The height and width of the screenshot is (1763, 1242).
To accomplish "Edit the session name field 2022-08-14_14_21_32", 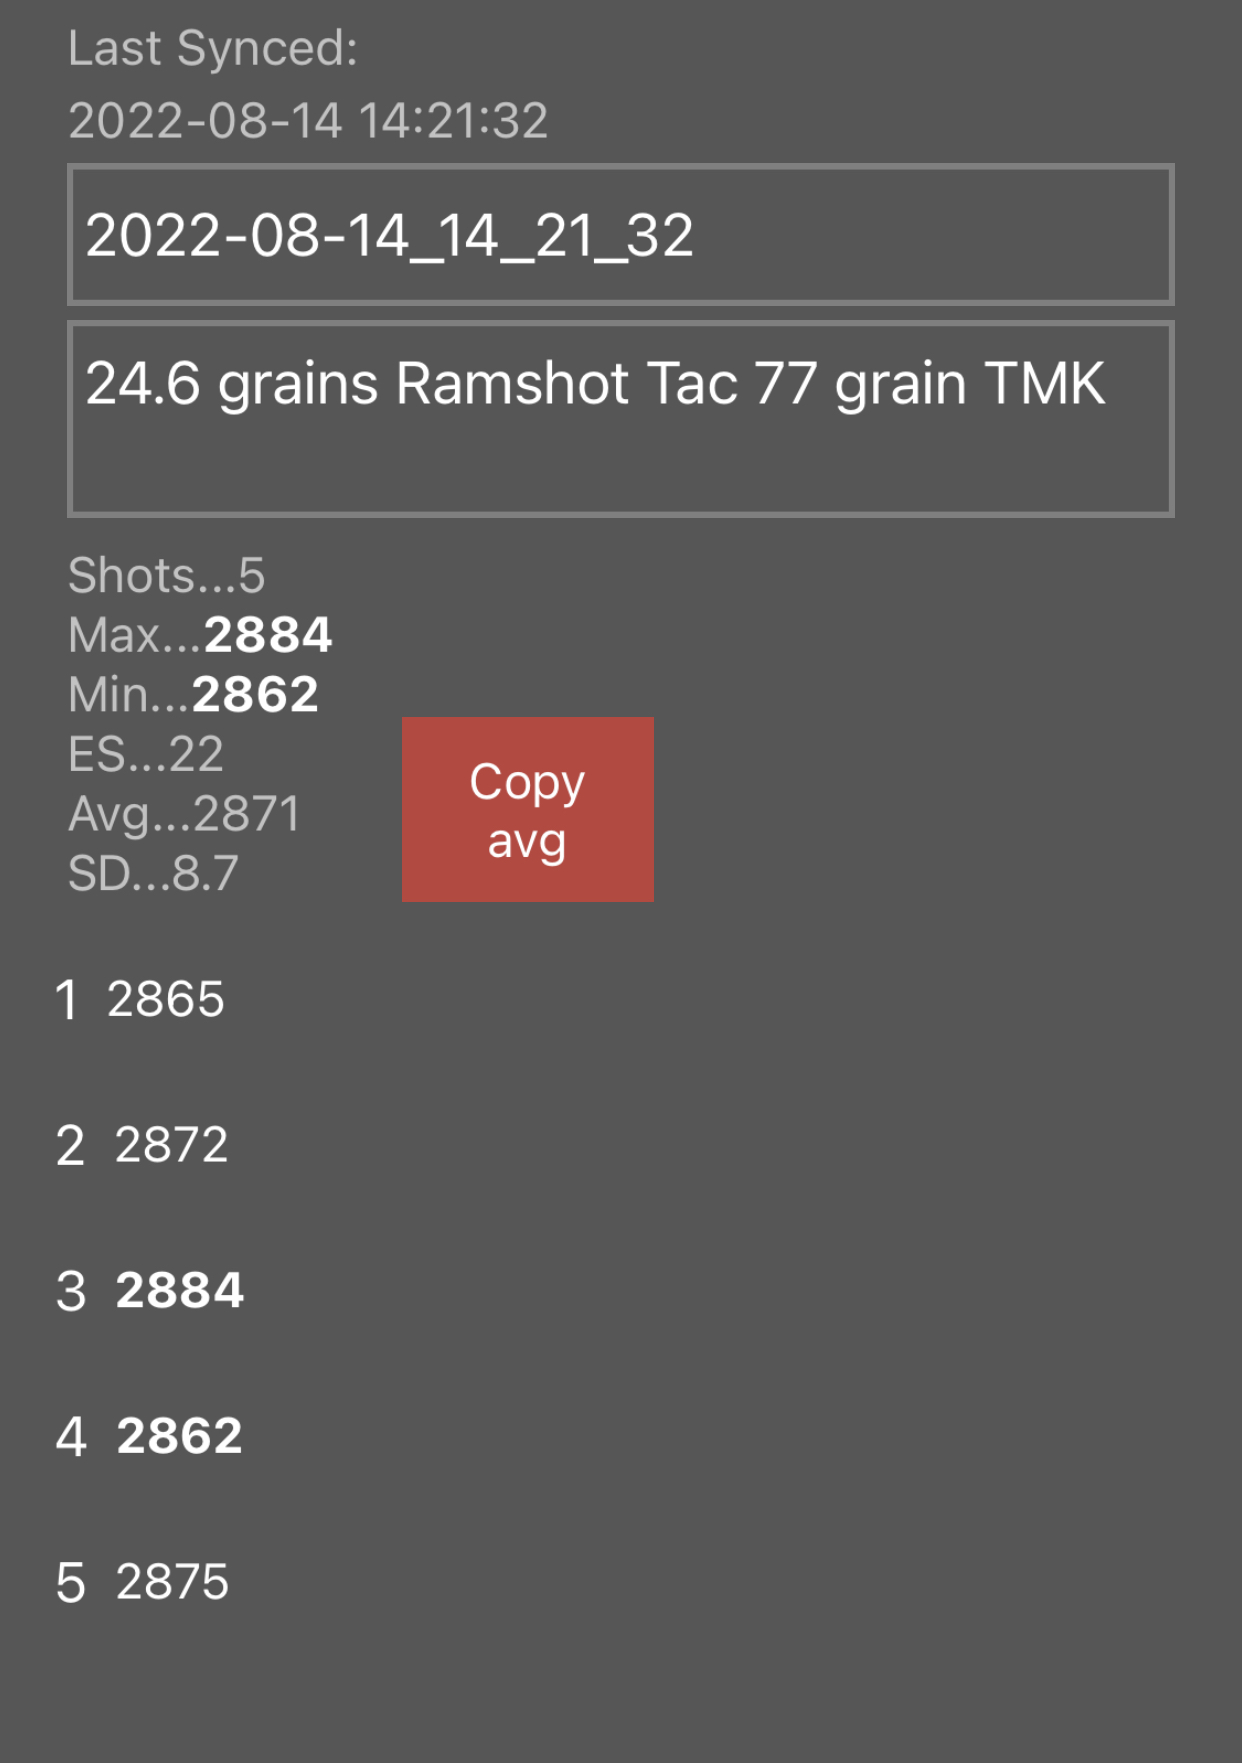I will click(x=620, y=235).
